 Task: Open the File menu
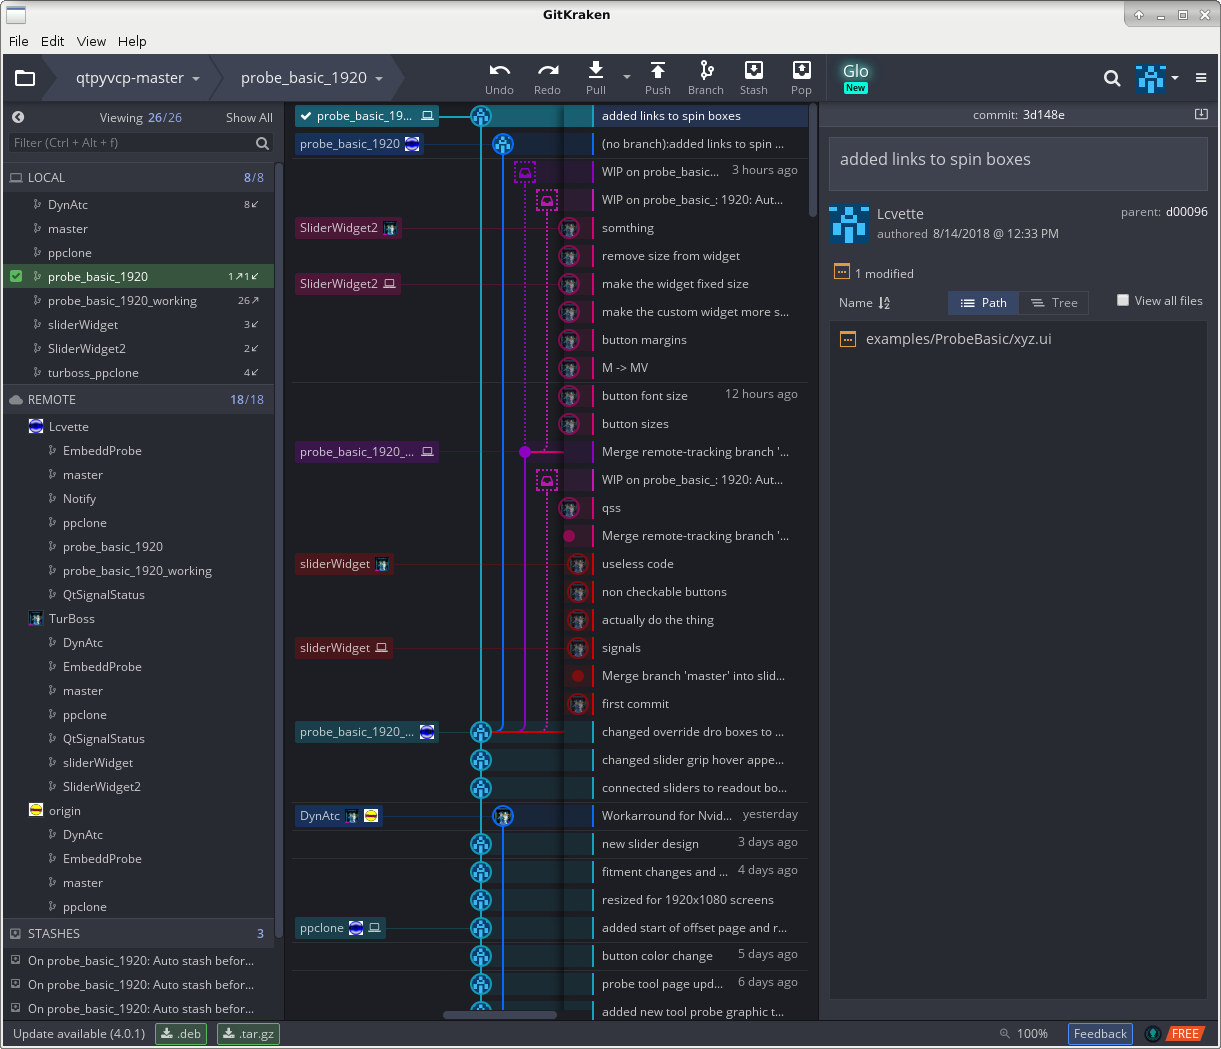coord(19,41)
